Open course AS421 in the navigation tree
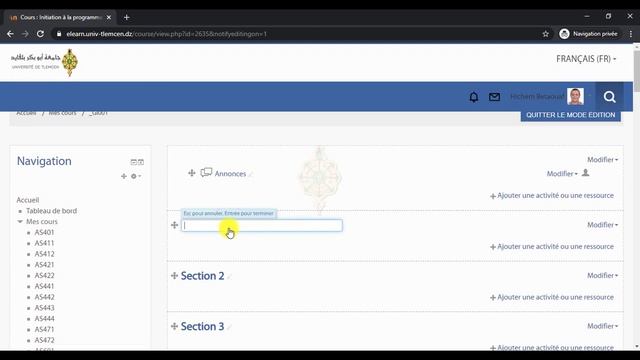This screenshot has height=360, width=640. point(44,265)
